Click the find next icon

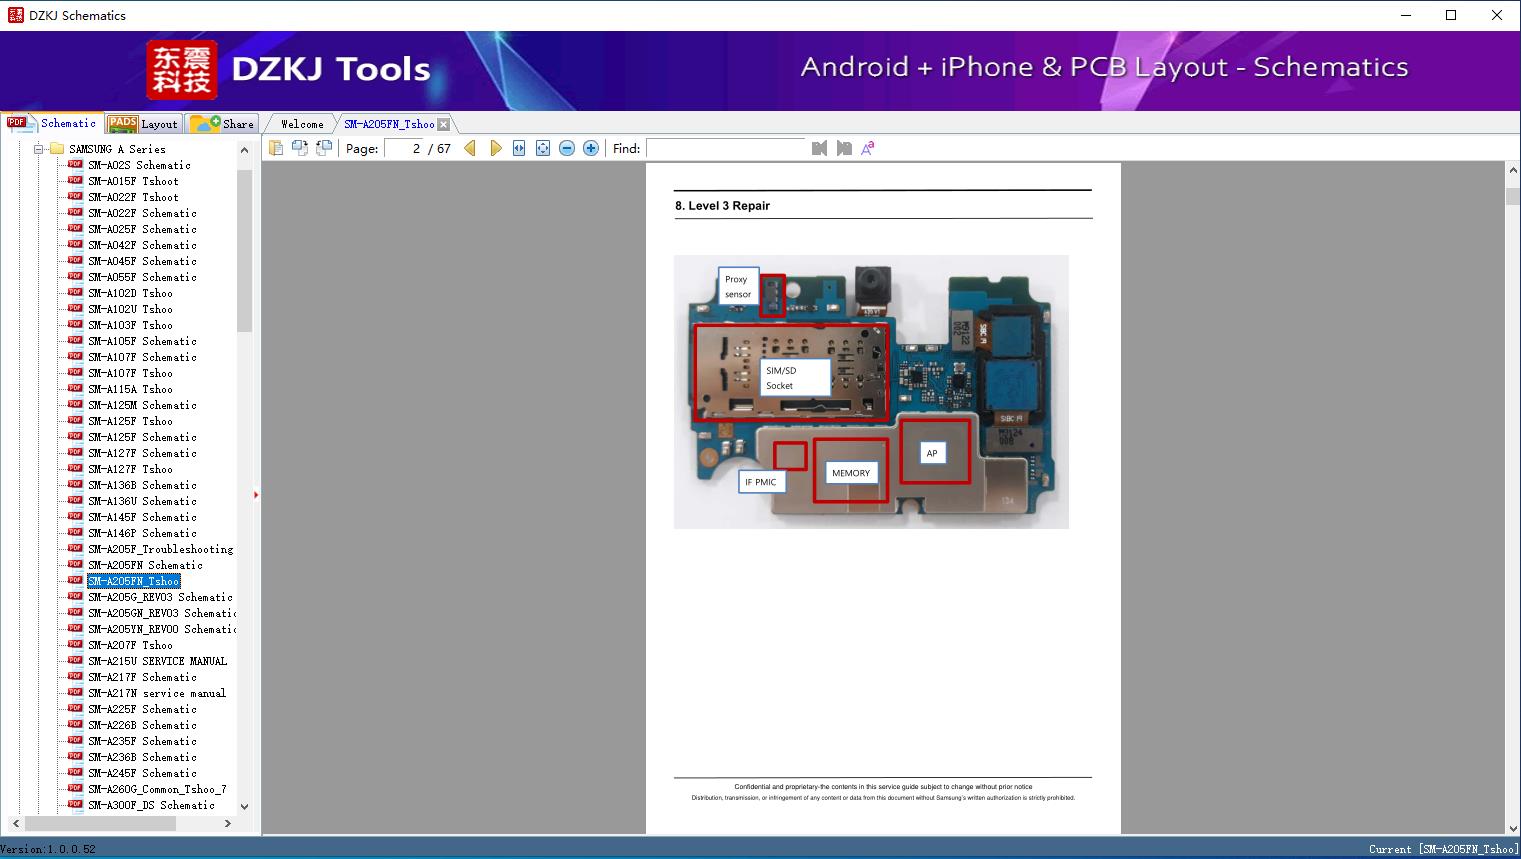click(x=844, y=148)
